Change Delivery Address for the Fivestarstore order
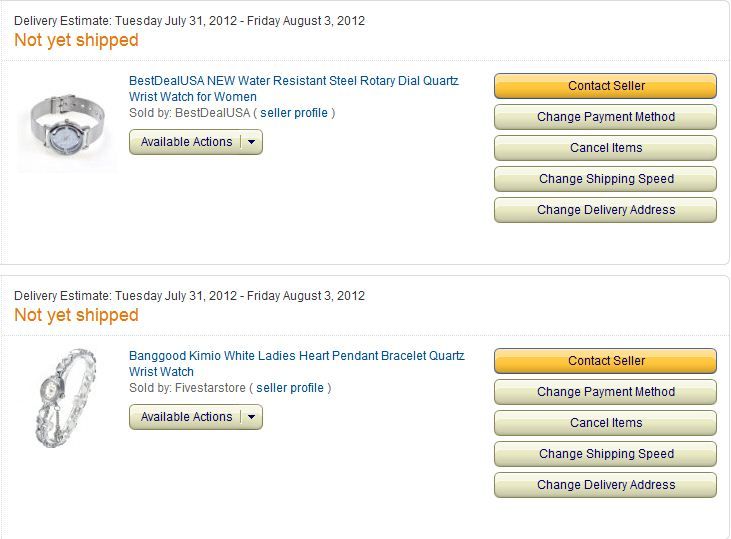This screenshot has height=539, width=731. [606, 485]
